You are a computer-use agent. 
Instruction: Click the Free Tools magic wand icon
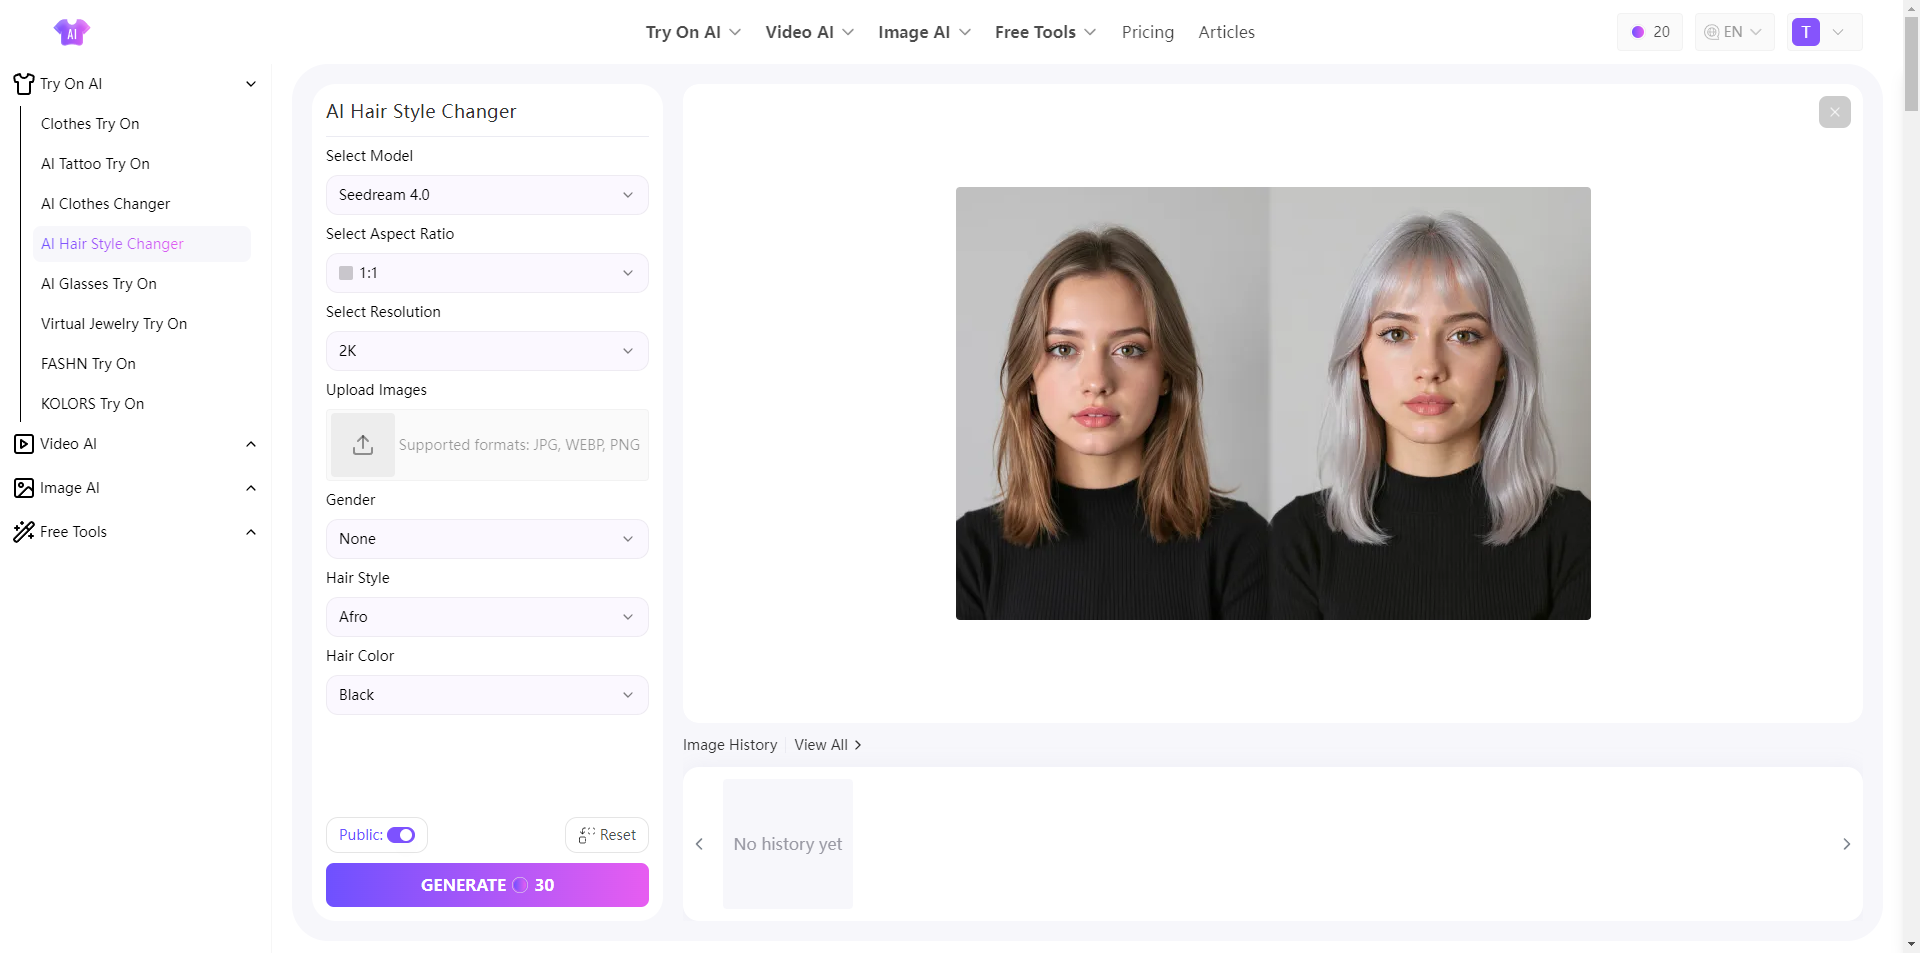[x=23, y=532]
